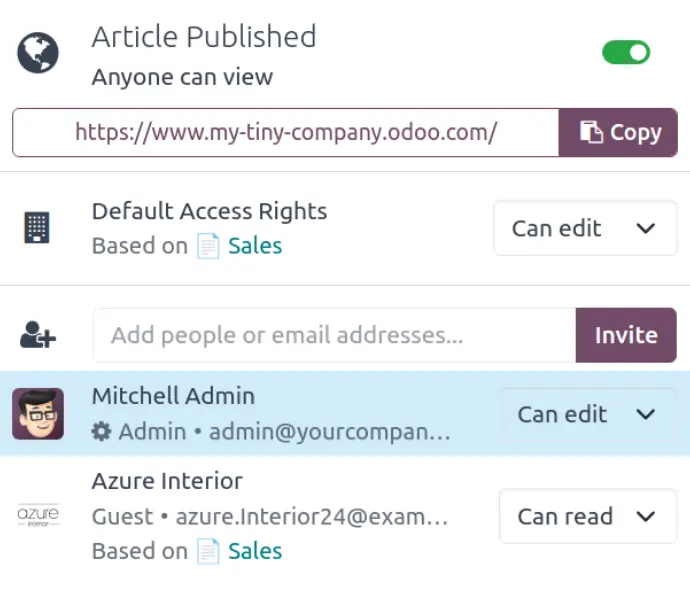Open Mitchell Admin's avatar

pyautogui.click(x=38, y=414)
